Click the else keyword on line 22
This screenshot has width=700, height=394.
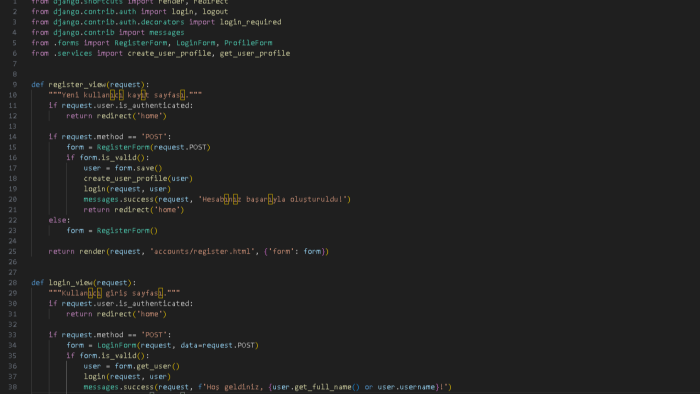(x=58, y=220)
